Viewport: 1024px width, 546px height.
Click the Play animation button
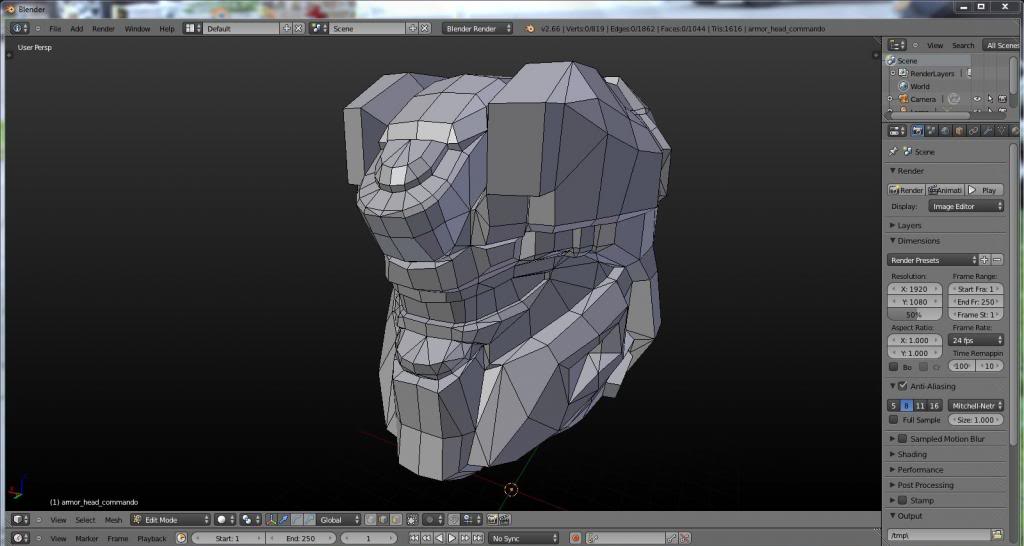point(984,190)
